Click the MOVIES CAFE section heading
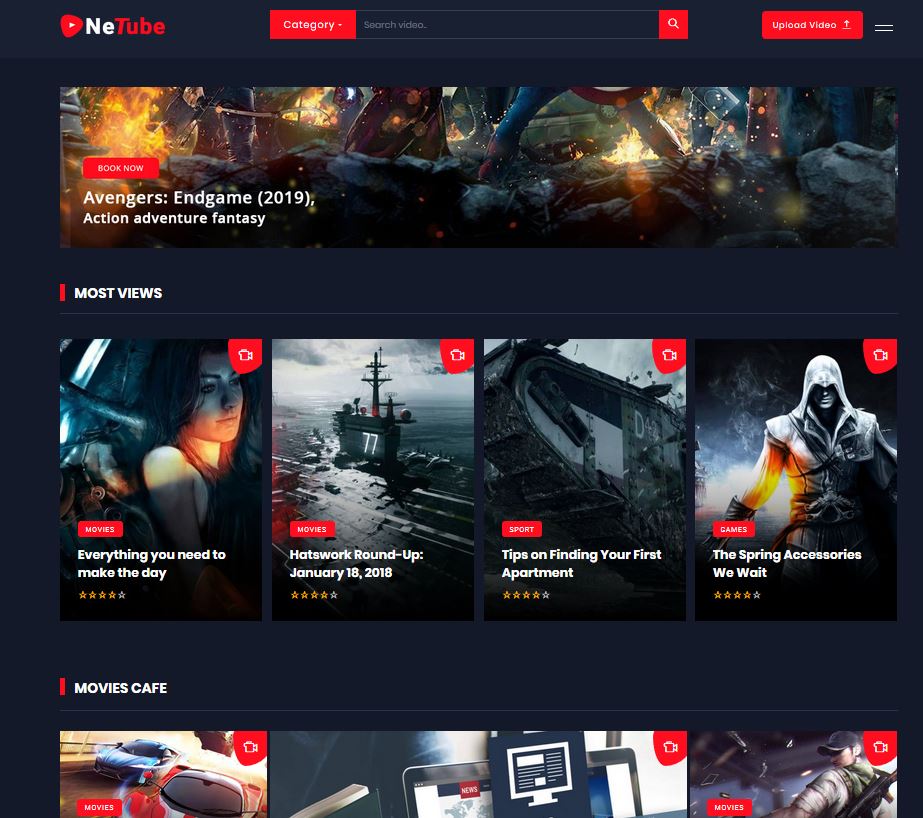 point(121,688)
